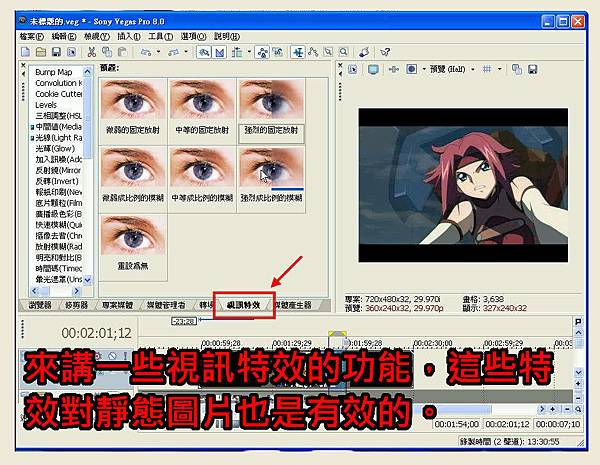Toggle the Lock Envelopes to Events button

(x=262, y=52)
